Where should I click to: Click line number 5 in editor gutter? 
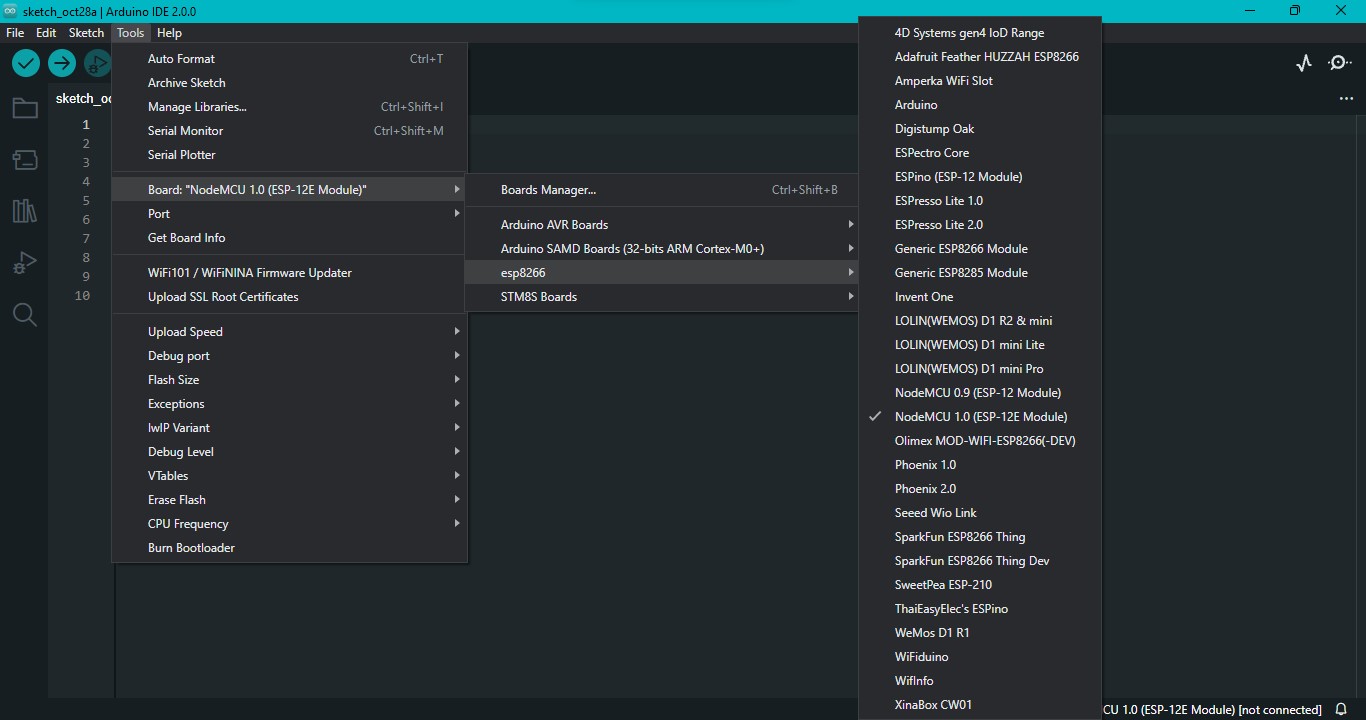point(86,201)
